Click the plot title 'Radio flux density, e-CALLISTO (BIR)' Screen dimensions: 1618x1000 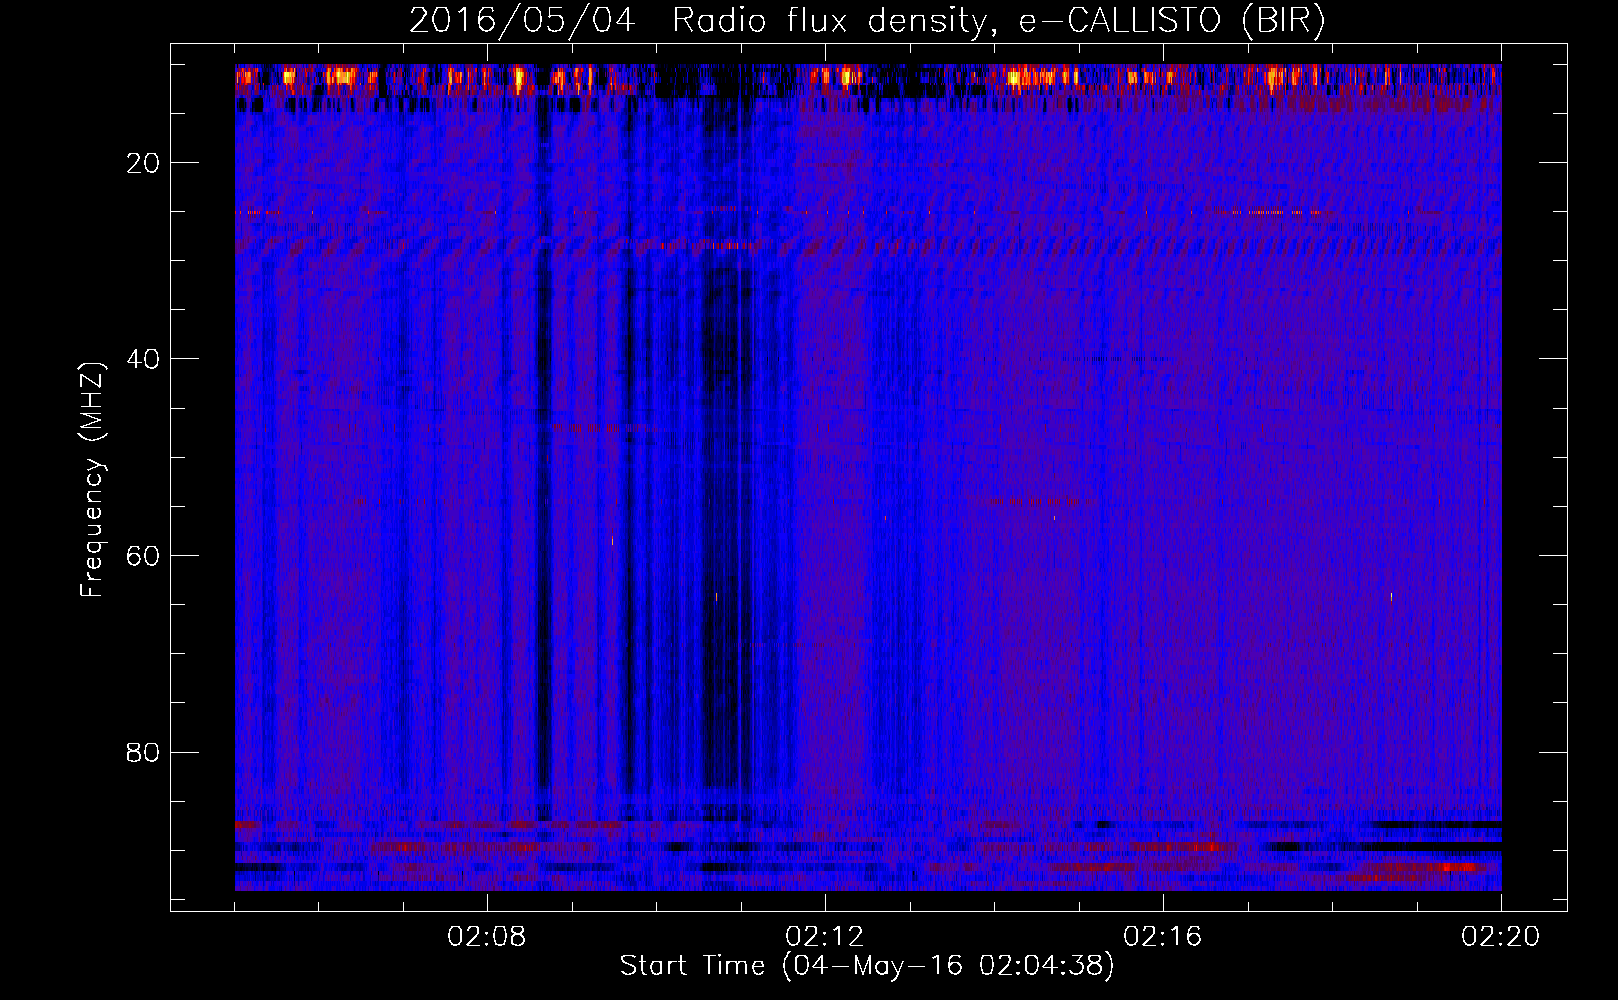point(998,20)
